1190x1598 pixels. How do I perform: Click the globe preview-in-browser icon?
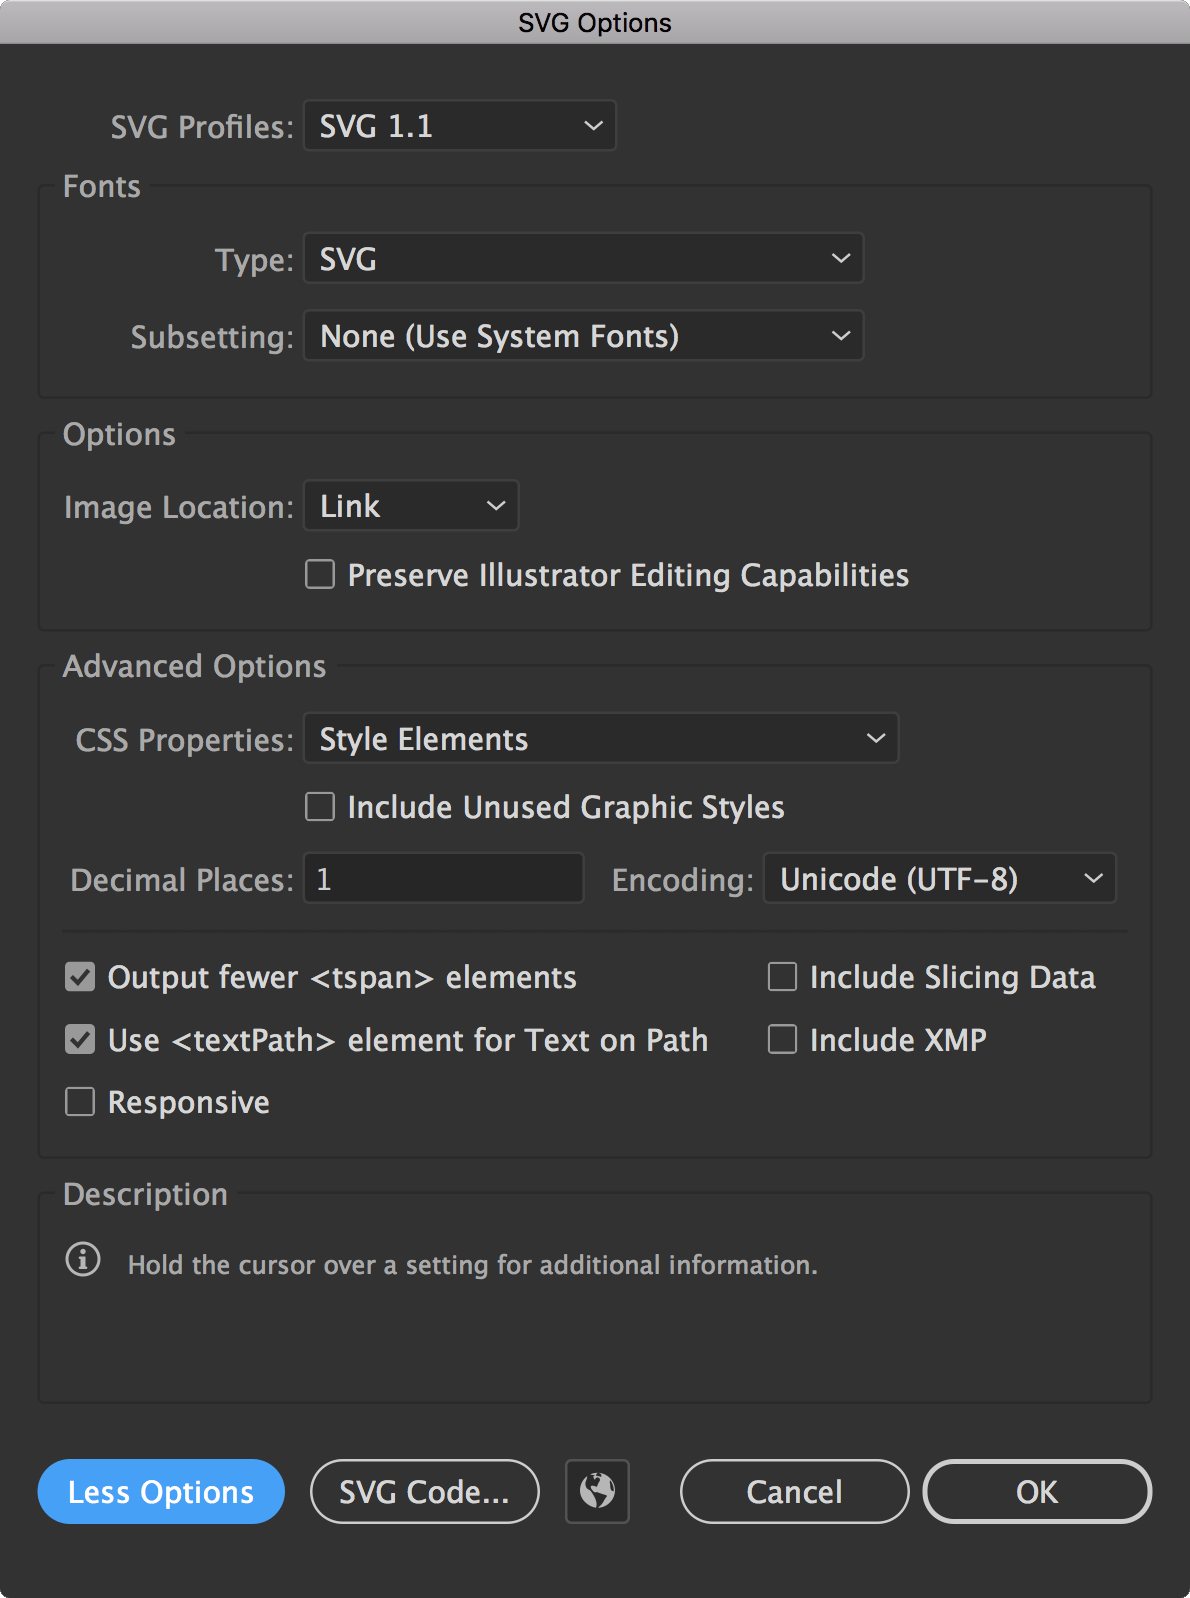tap(597, 1491)
